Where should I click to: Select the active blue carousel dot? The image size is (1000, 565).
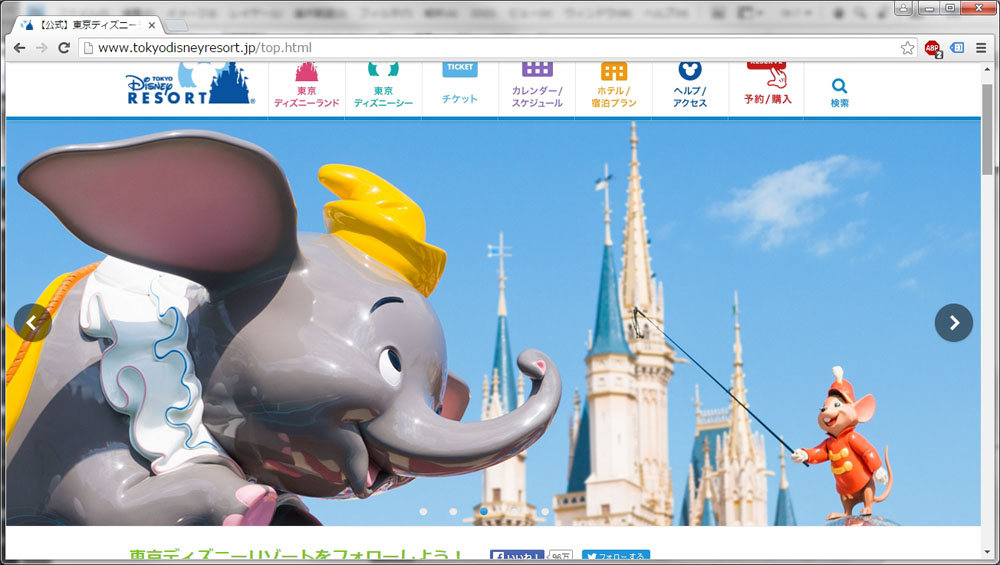click(483, 511)
